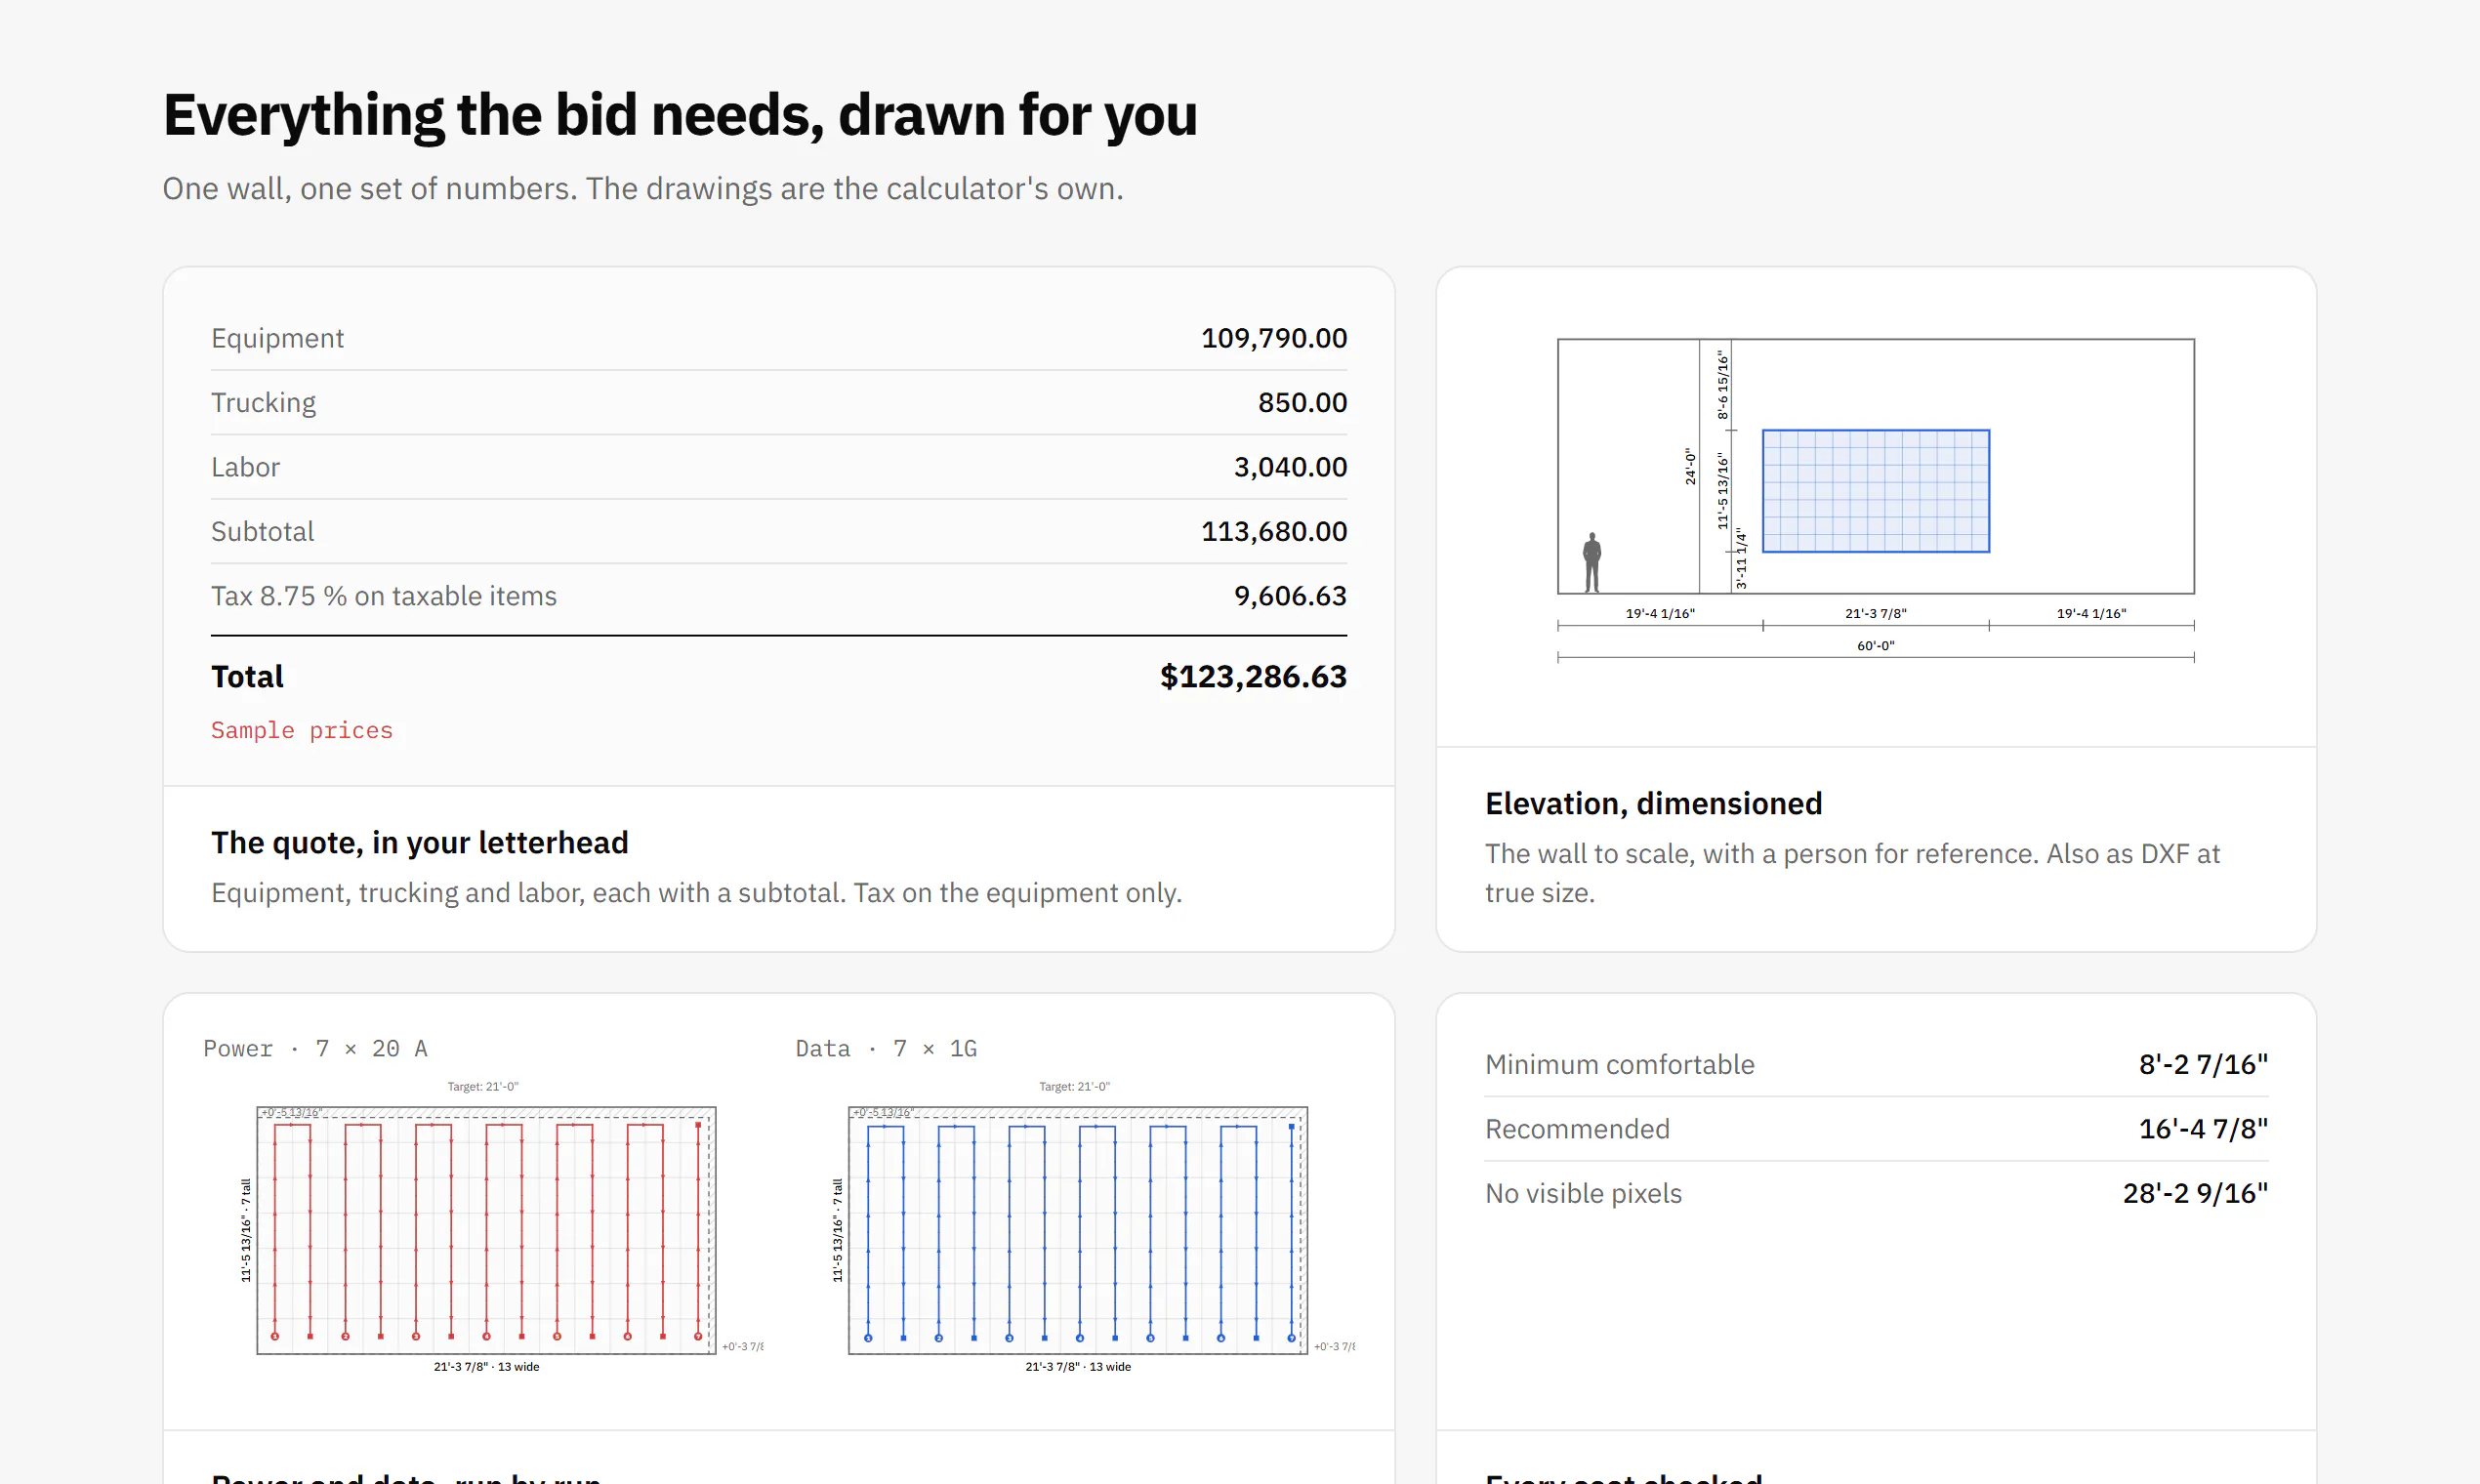Click The quote, in your letterhead title
The height and width of the screenshot is (1484, 2480).
pos(420,843)
